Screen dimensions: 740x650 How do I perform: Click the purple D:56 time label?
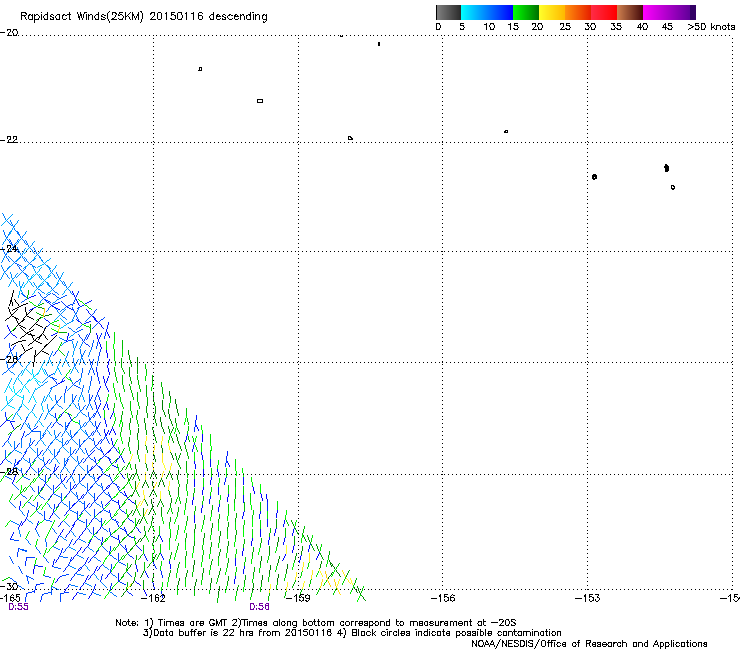click(x=260, y=607)
